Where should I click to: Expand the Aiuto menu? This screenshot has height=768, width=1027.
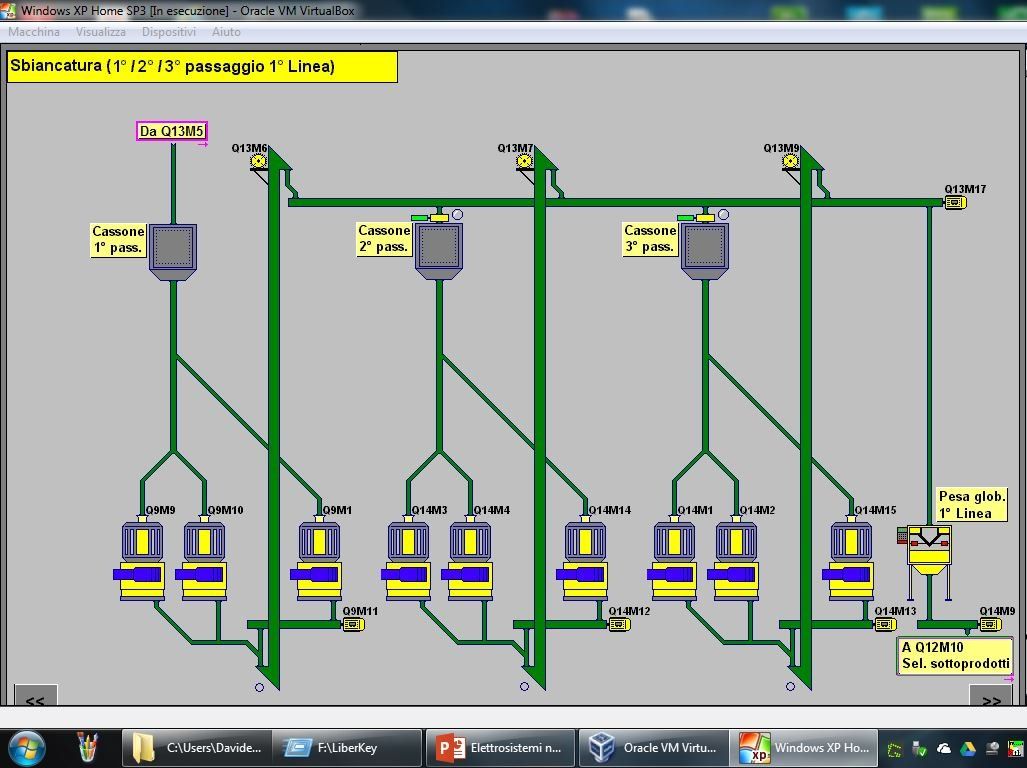click(x=226, y=32)
